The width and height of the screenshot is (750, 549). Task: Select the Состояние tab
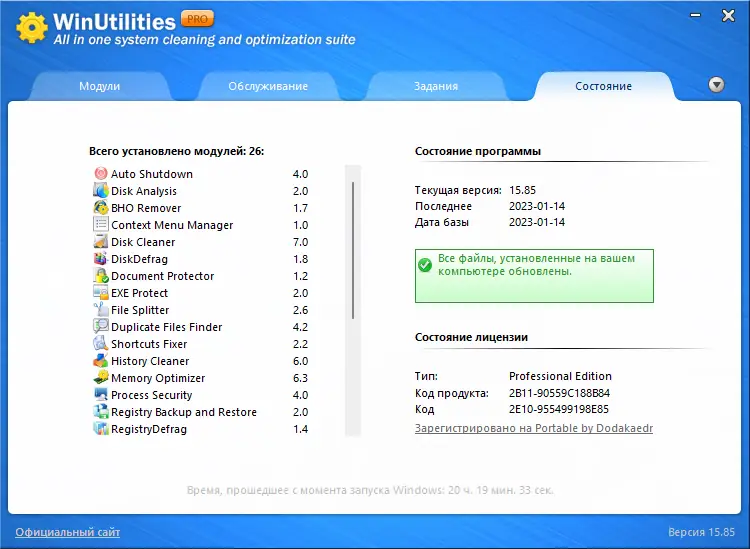click(x=604, y=86)
